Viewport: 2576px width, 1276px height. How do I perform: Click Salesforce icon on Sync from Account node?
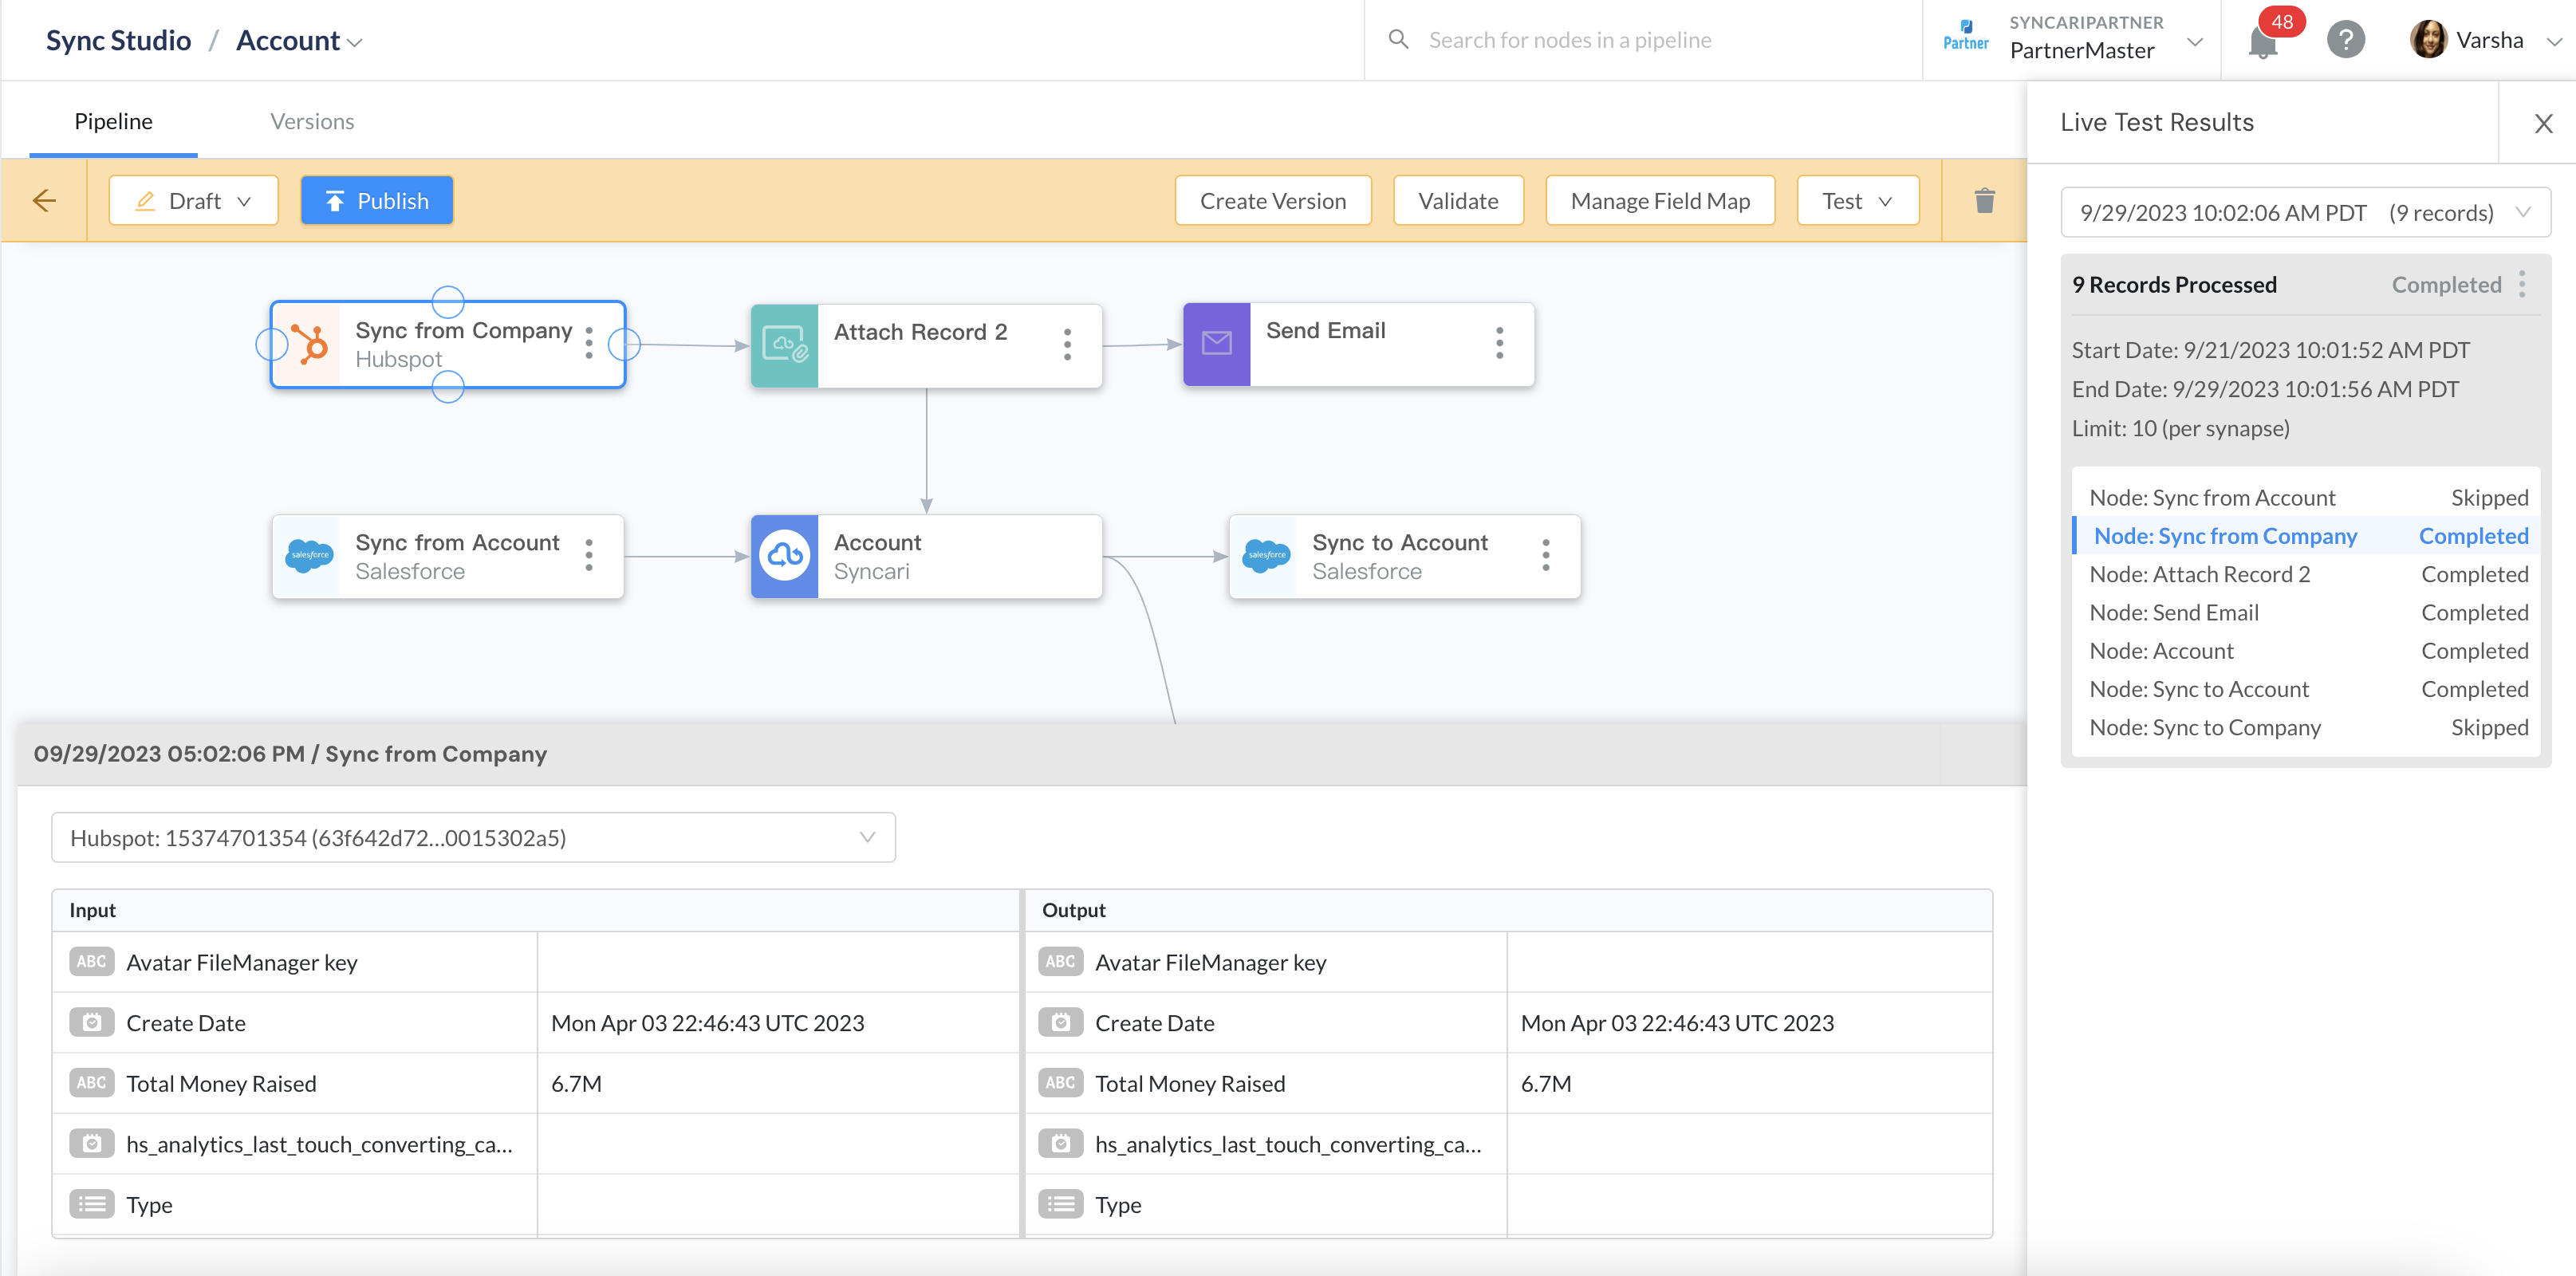coord(307,556)
